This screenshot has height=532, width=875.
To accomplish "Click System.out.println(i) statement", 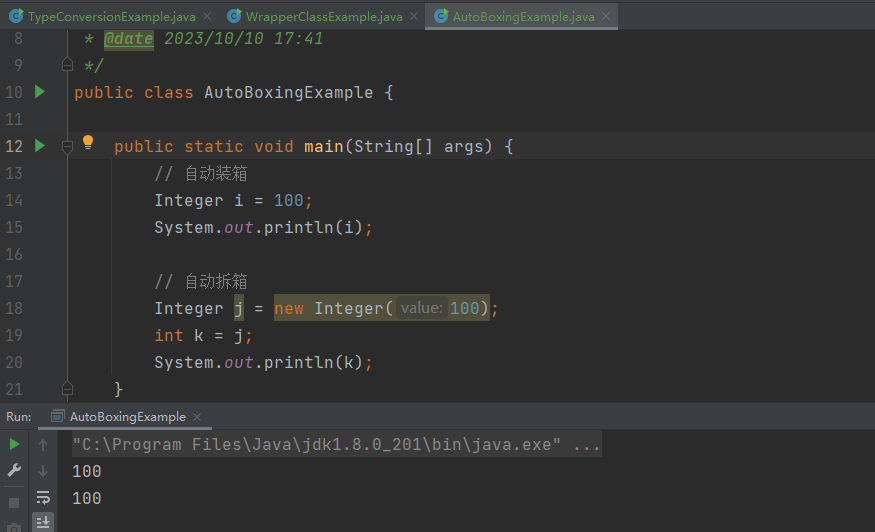I will pyautogui.click(x=263, y=228).
